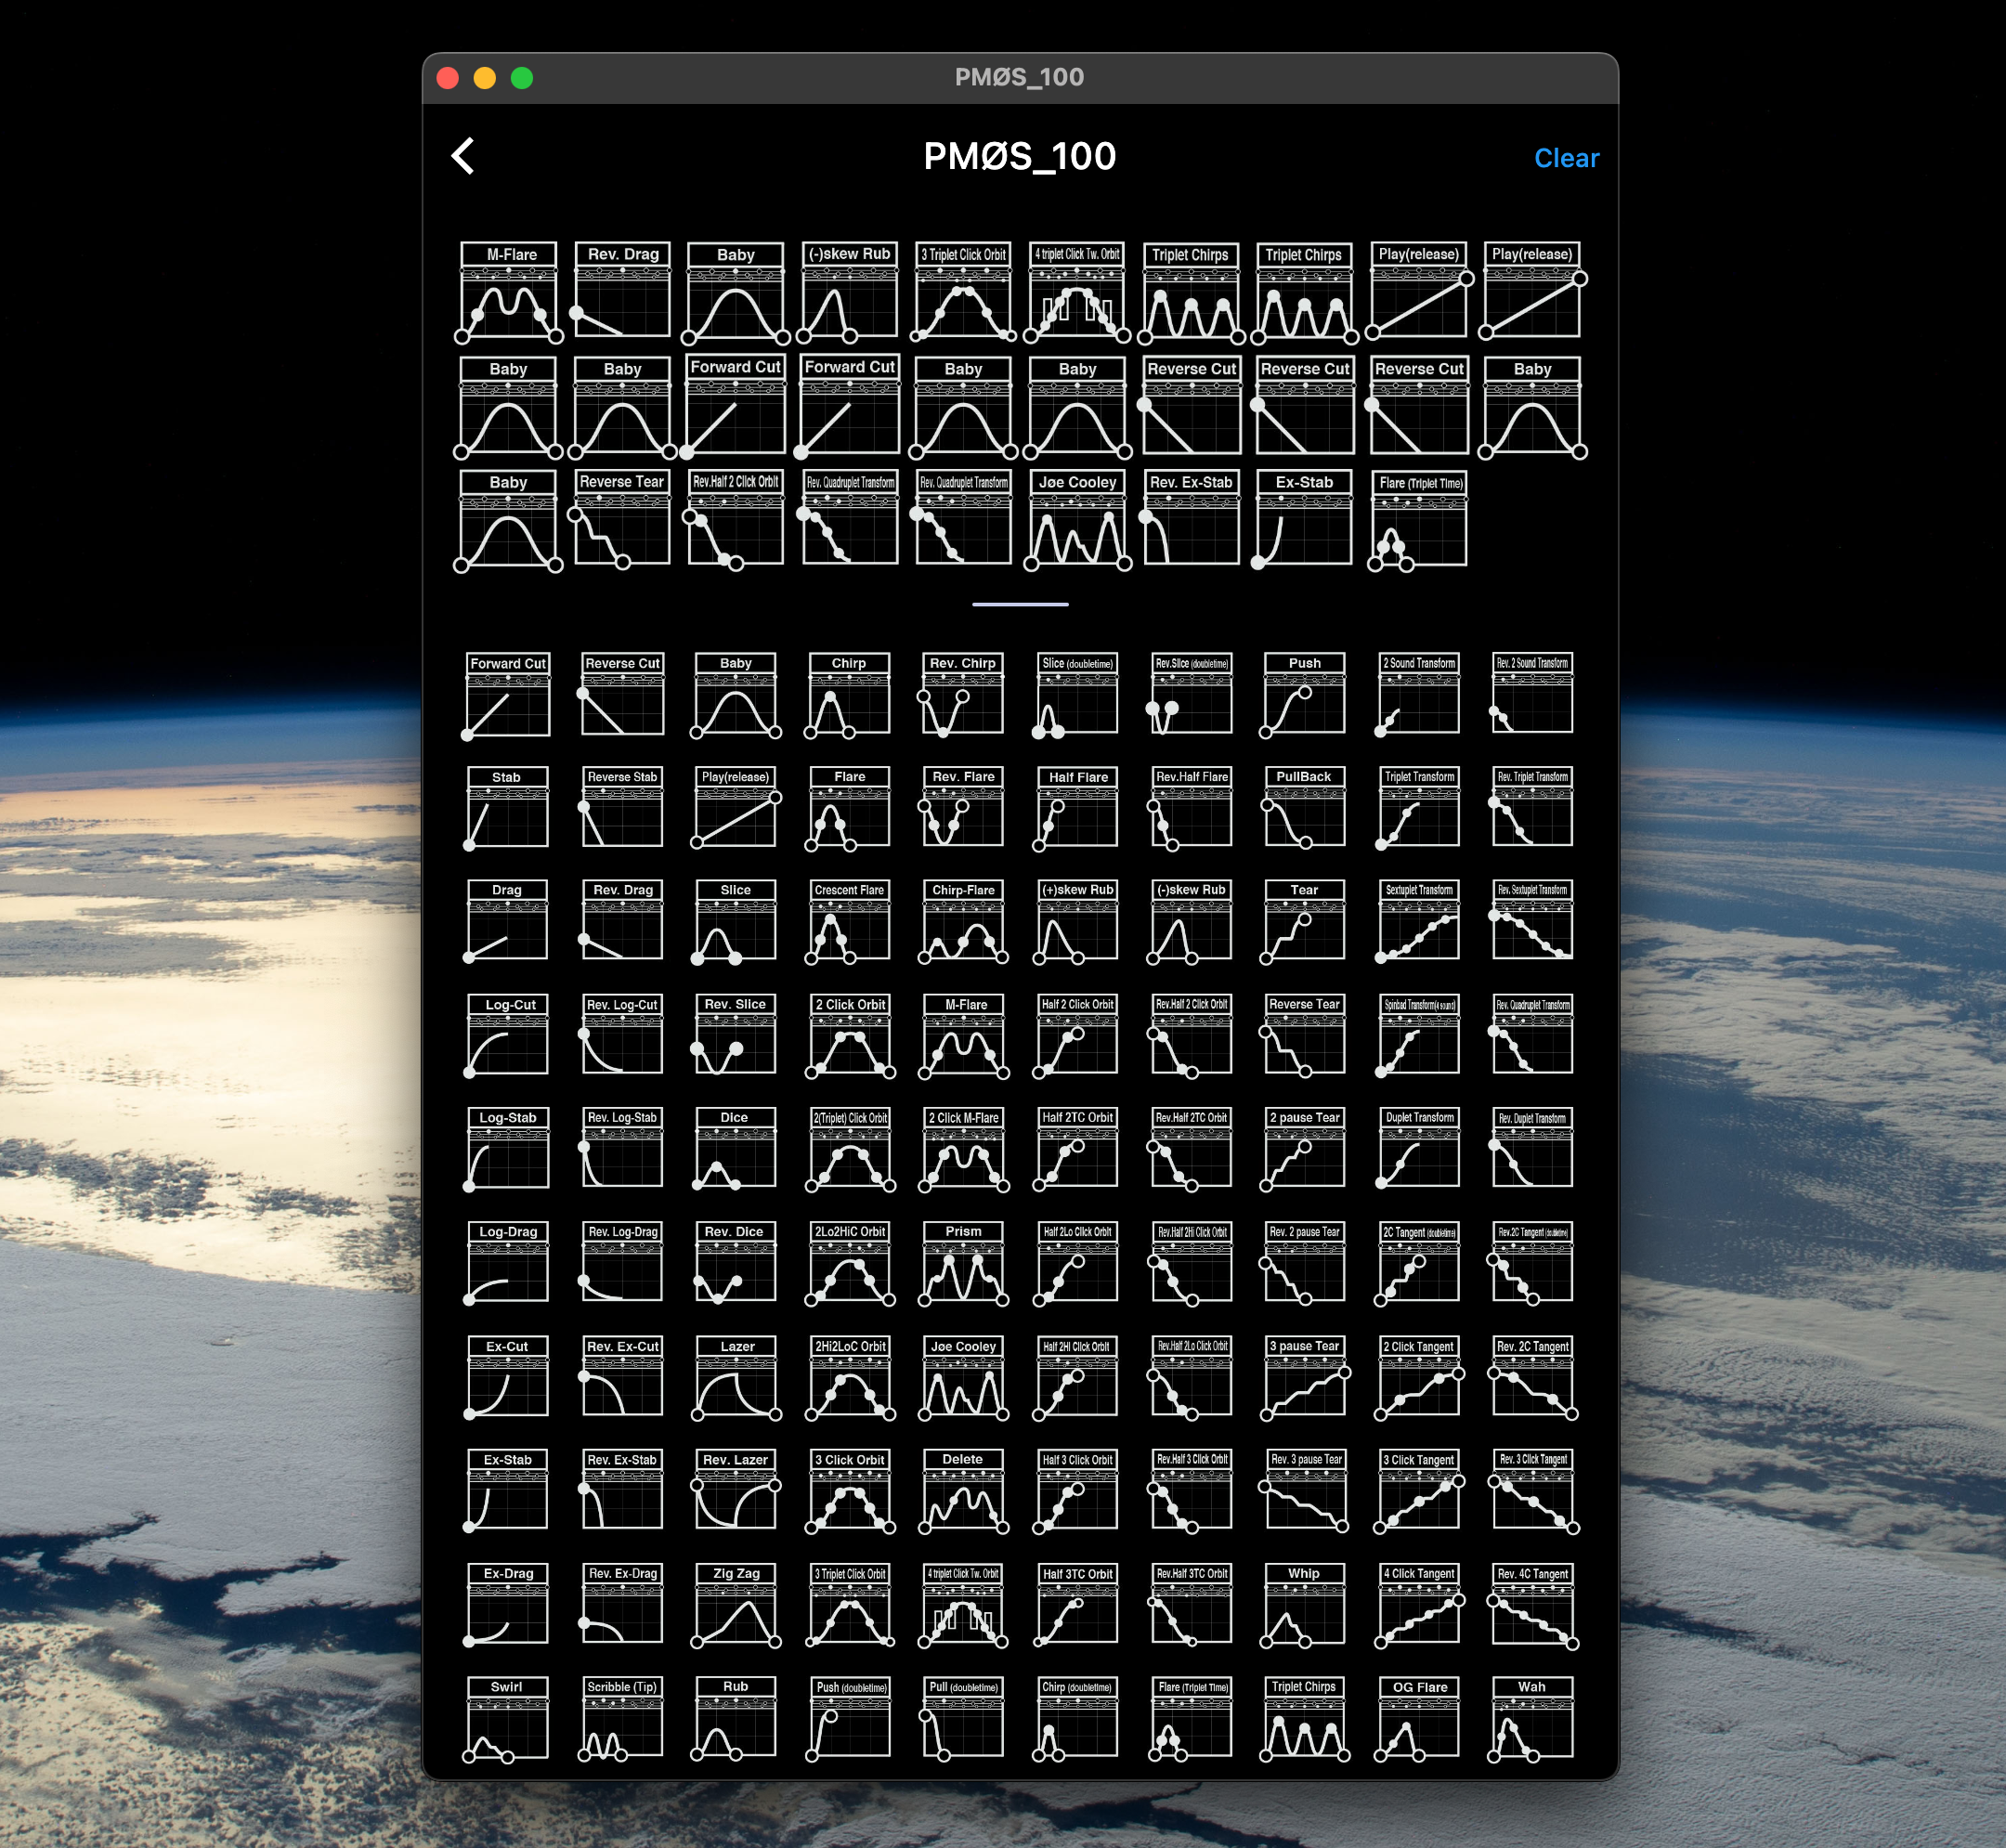Choose the Rev. Log-Cut scratch icon

(x=622, y=1036)
